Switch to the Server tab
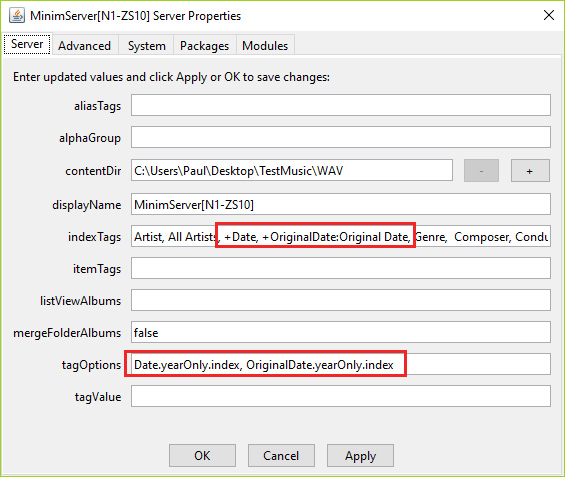Viewport: 565px width, 477px height. (x=27, y=44)
